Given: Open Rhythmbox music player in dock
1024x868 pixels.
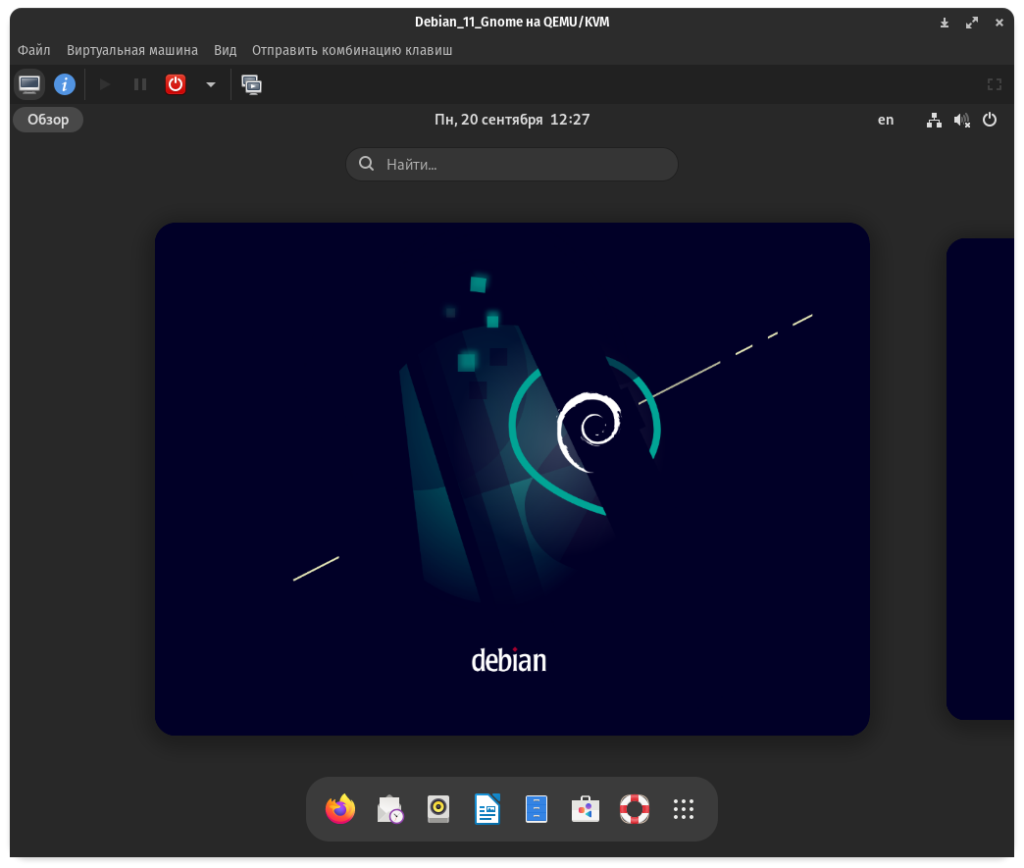Looking at the screenshot, I should pos(438,809).
